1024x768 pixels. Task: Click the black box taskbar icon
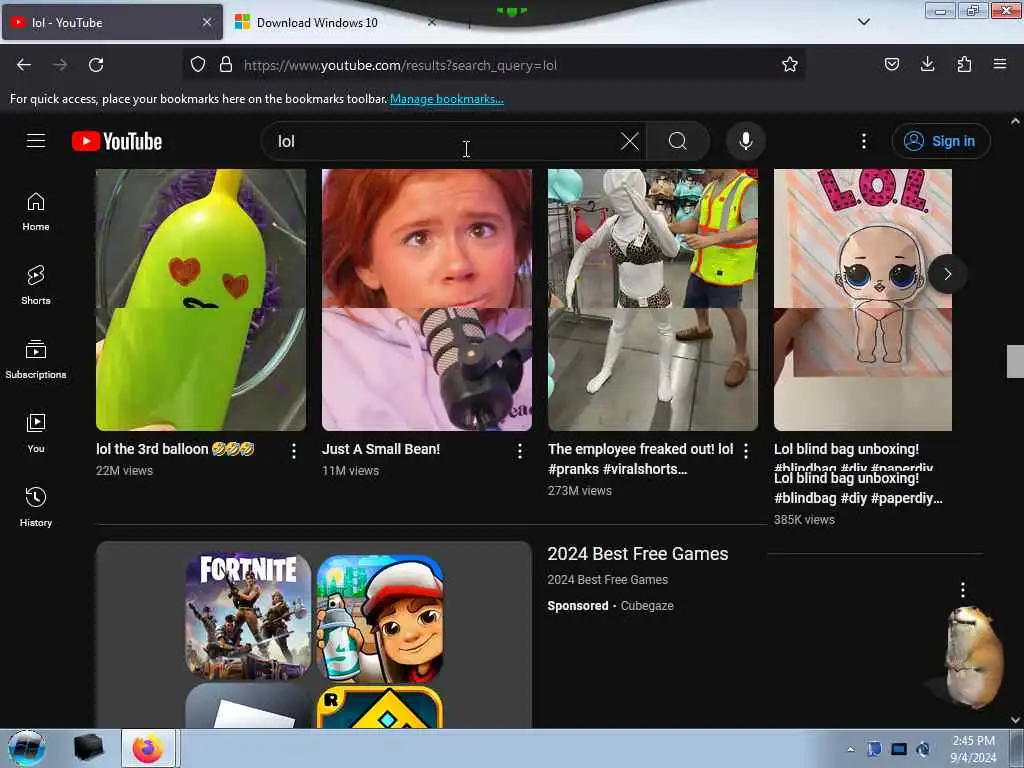(x=89, y=748)
